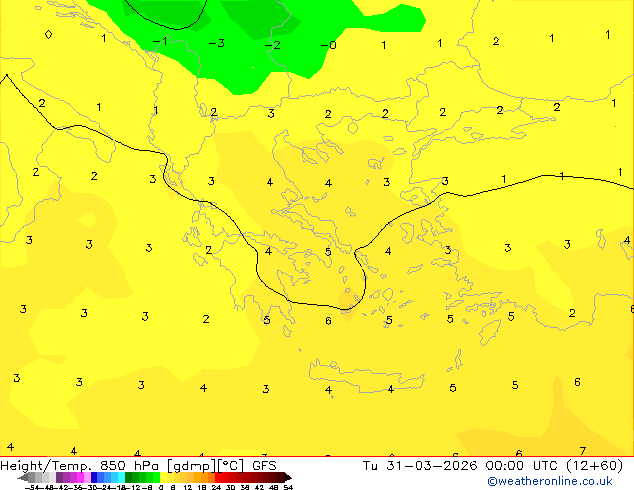Click the "54" label at the scale's right end
Screen dimensions: 634x490
click(x=288, y=487)
